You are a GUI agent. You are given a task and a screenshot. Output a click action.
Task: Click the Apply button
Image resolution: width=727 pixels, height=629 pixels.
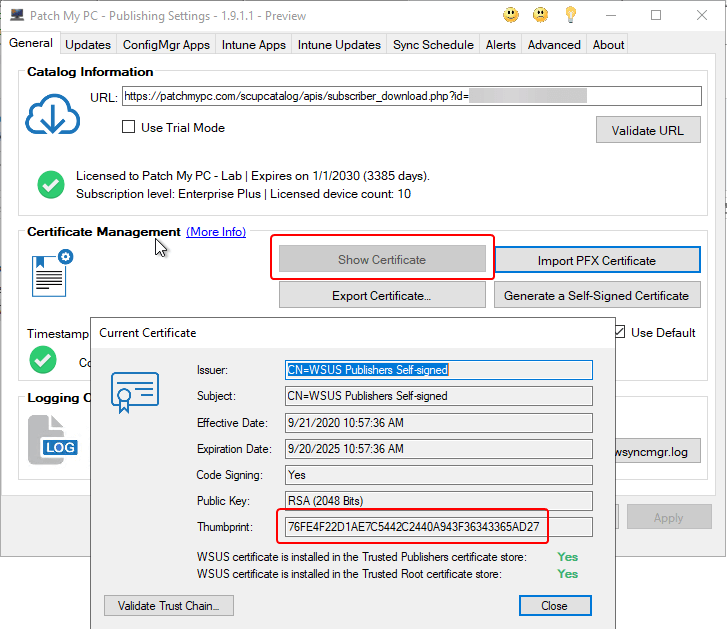pyautogui.click(x=669, y=517)
